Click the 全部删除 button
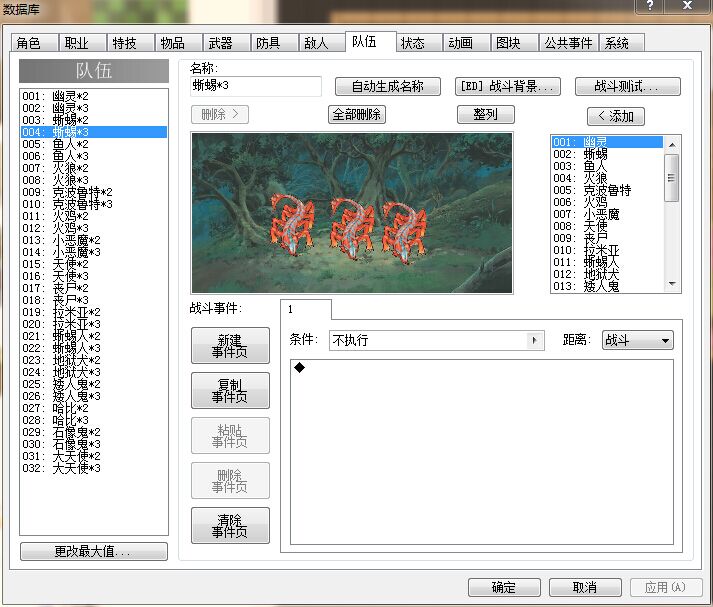Screen dimensions: 713x607 (356, 115)
